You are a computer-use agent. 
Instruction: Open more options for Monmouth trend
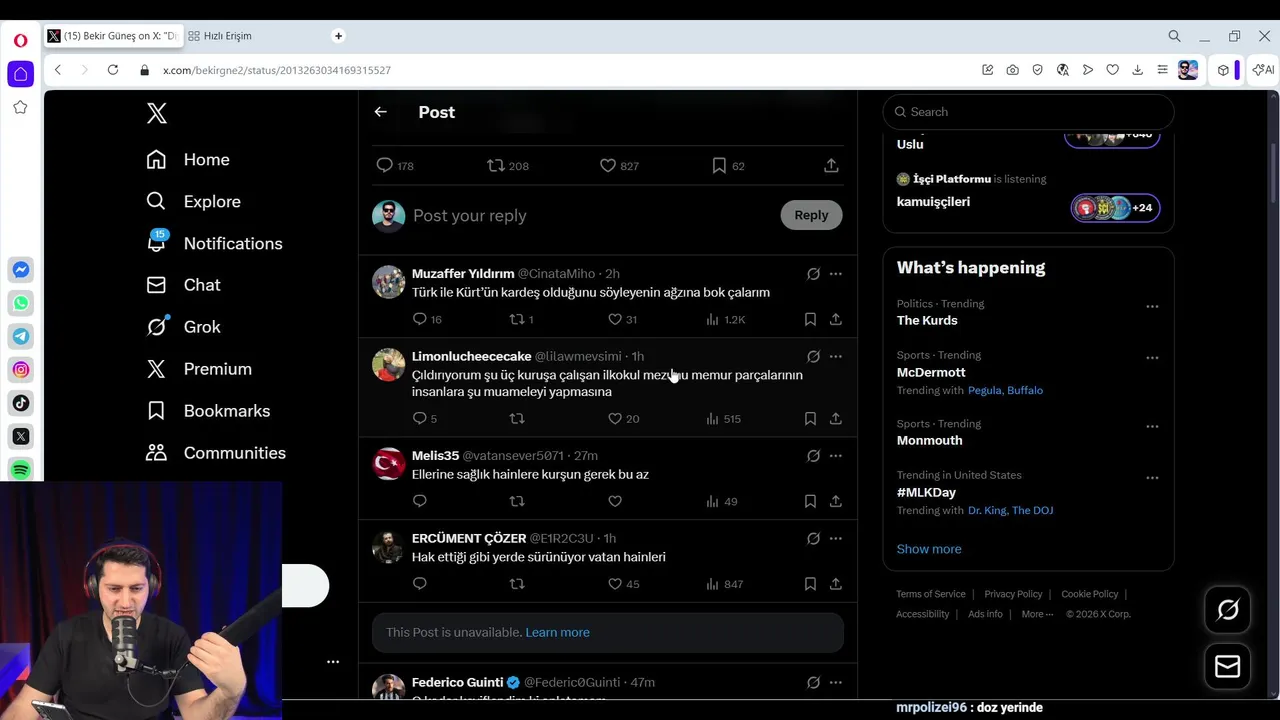1152,426
